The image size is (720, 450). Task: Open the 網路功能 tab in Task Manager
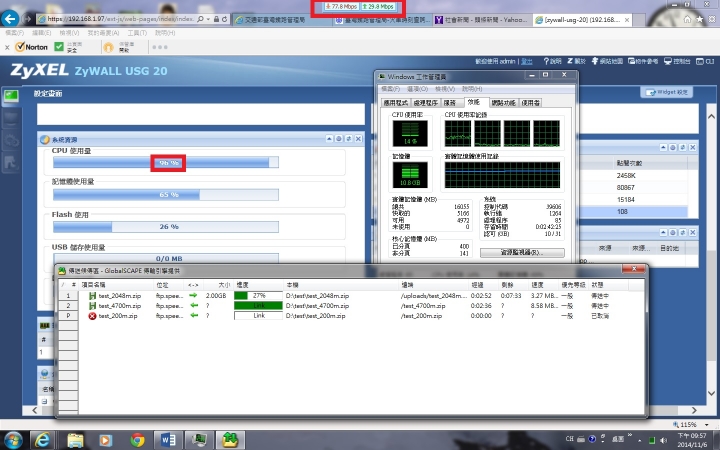[503, 103]
